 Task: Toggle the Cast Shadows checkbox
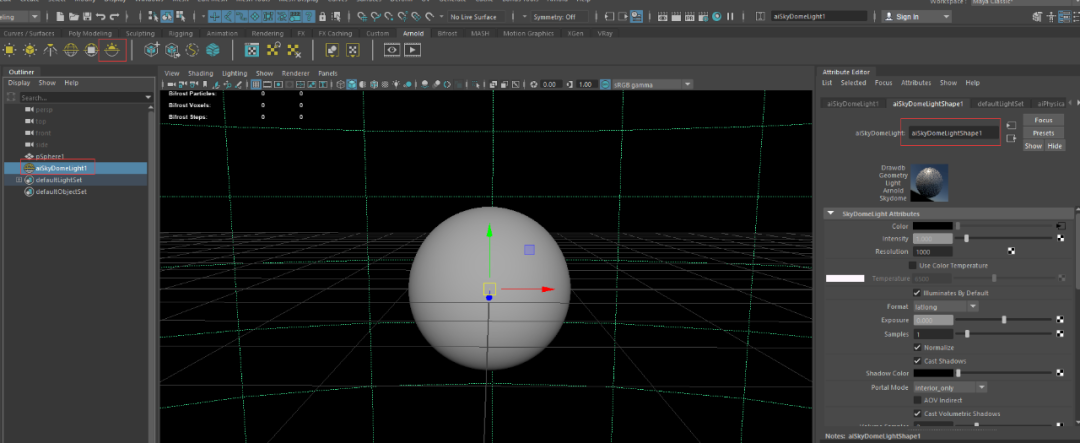click(x=917, y=360)
